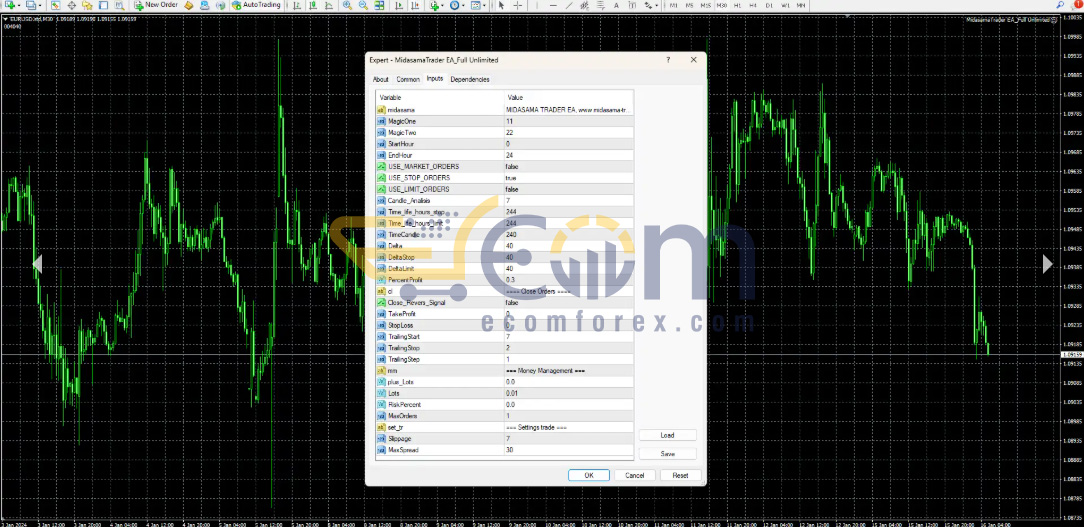Open the Indicators list icon
The height and width of the screenshot is (527, 1084).
pyautogui.click(x=434, y=5)
